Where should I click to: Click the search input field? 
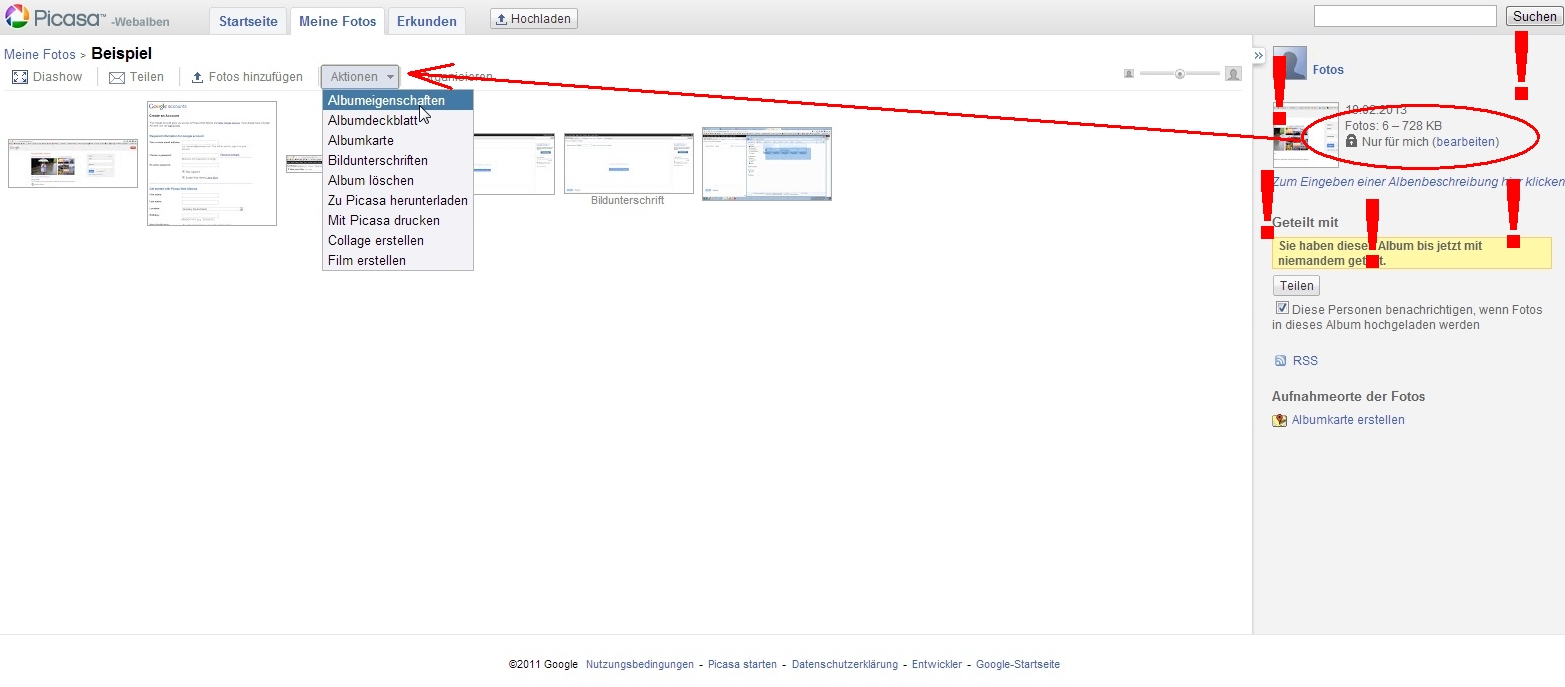coord(1404,16)
